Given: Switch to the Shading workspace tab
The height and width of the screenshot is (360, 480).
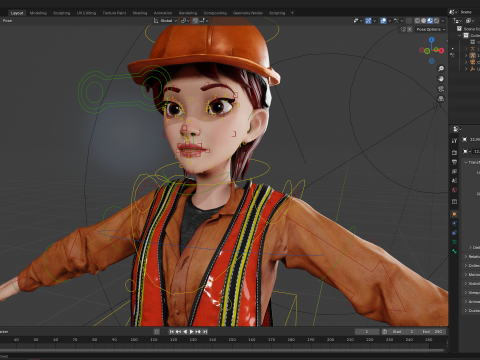Looking at the screenshot, I should (x=140, y=13).
